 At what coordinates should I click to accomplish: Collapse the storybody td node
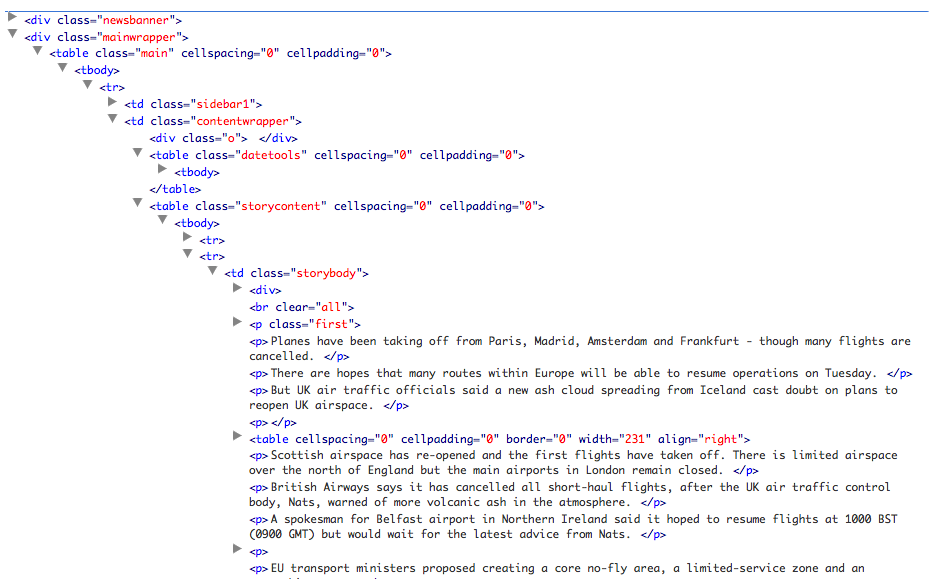tap(213, 271)
